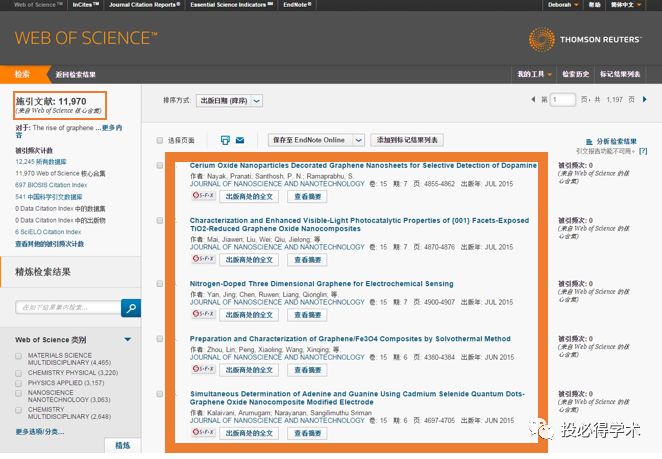Click S-F-X icon for Cerium Oxide article
Viewport: 662px width, 459px height.
[203, 196]
